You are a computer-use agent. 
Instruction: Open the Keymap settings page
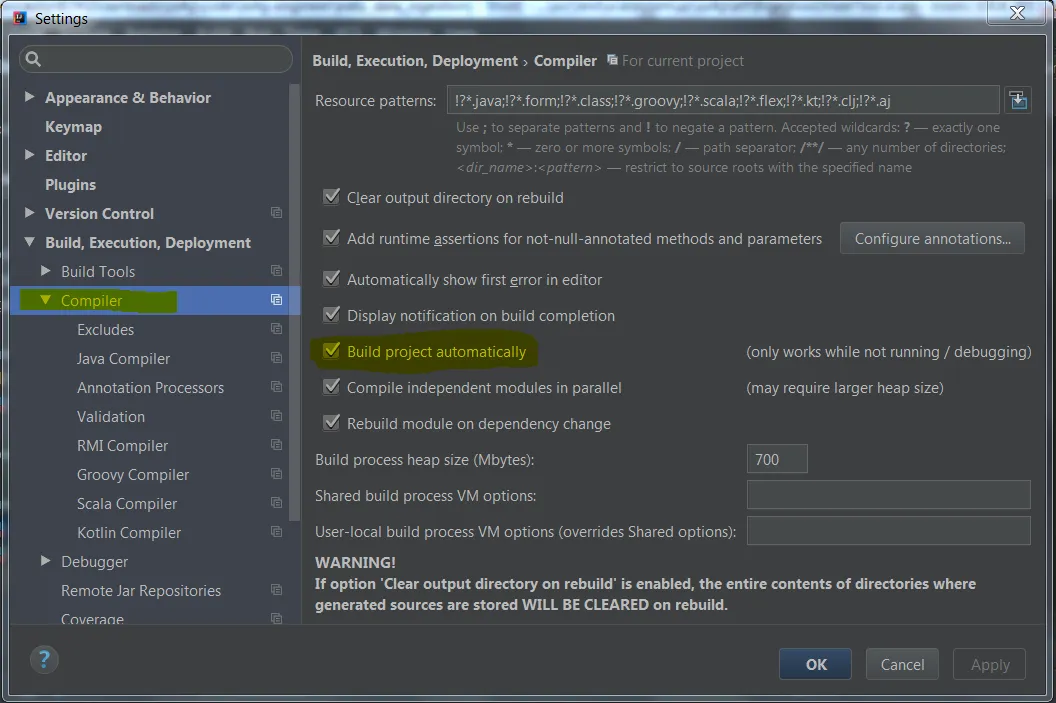point(73,127)
